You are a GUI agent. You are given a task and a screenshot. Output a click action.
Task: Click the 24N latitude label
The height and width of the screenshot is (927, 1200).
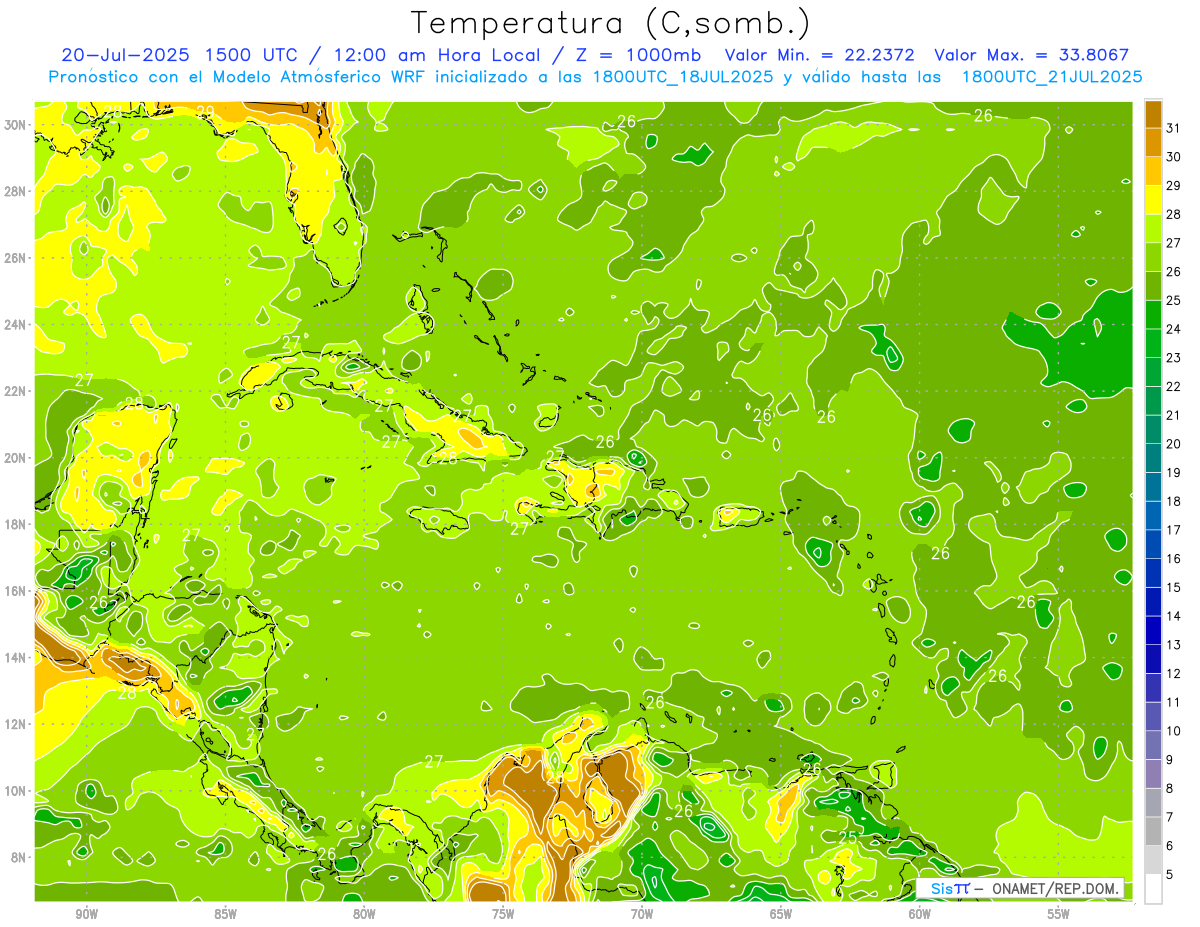coord(16,325)
